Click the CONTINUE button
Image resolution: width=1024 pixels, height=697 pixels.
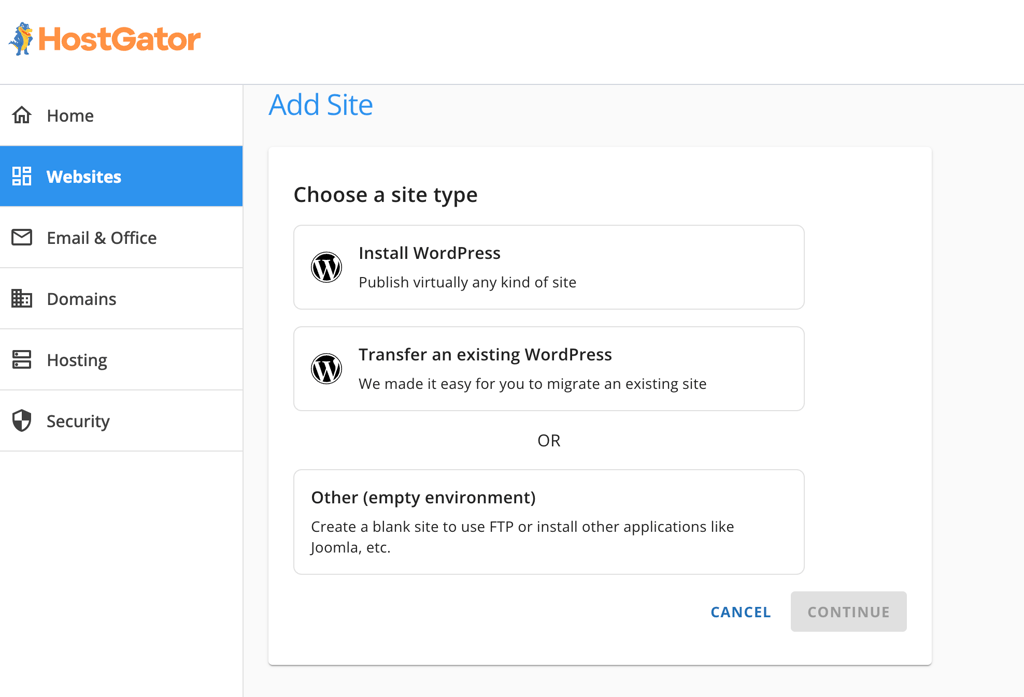click(x=848, y=612)
